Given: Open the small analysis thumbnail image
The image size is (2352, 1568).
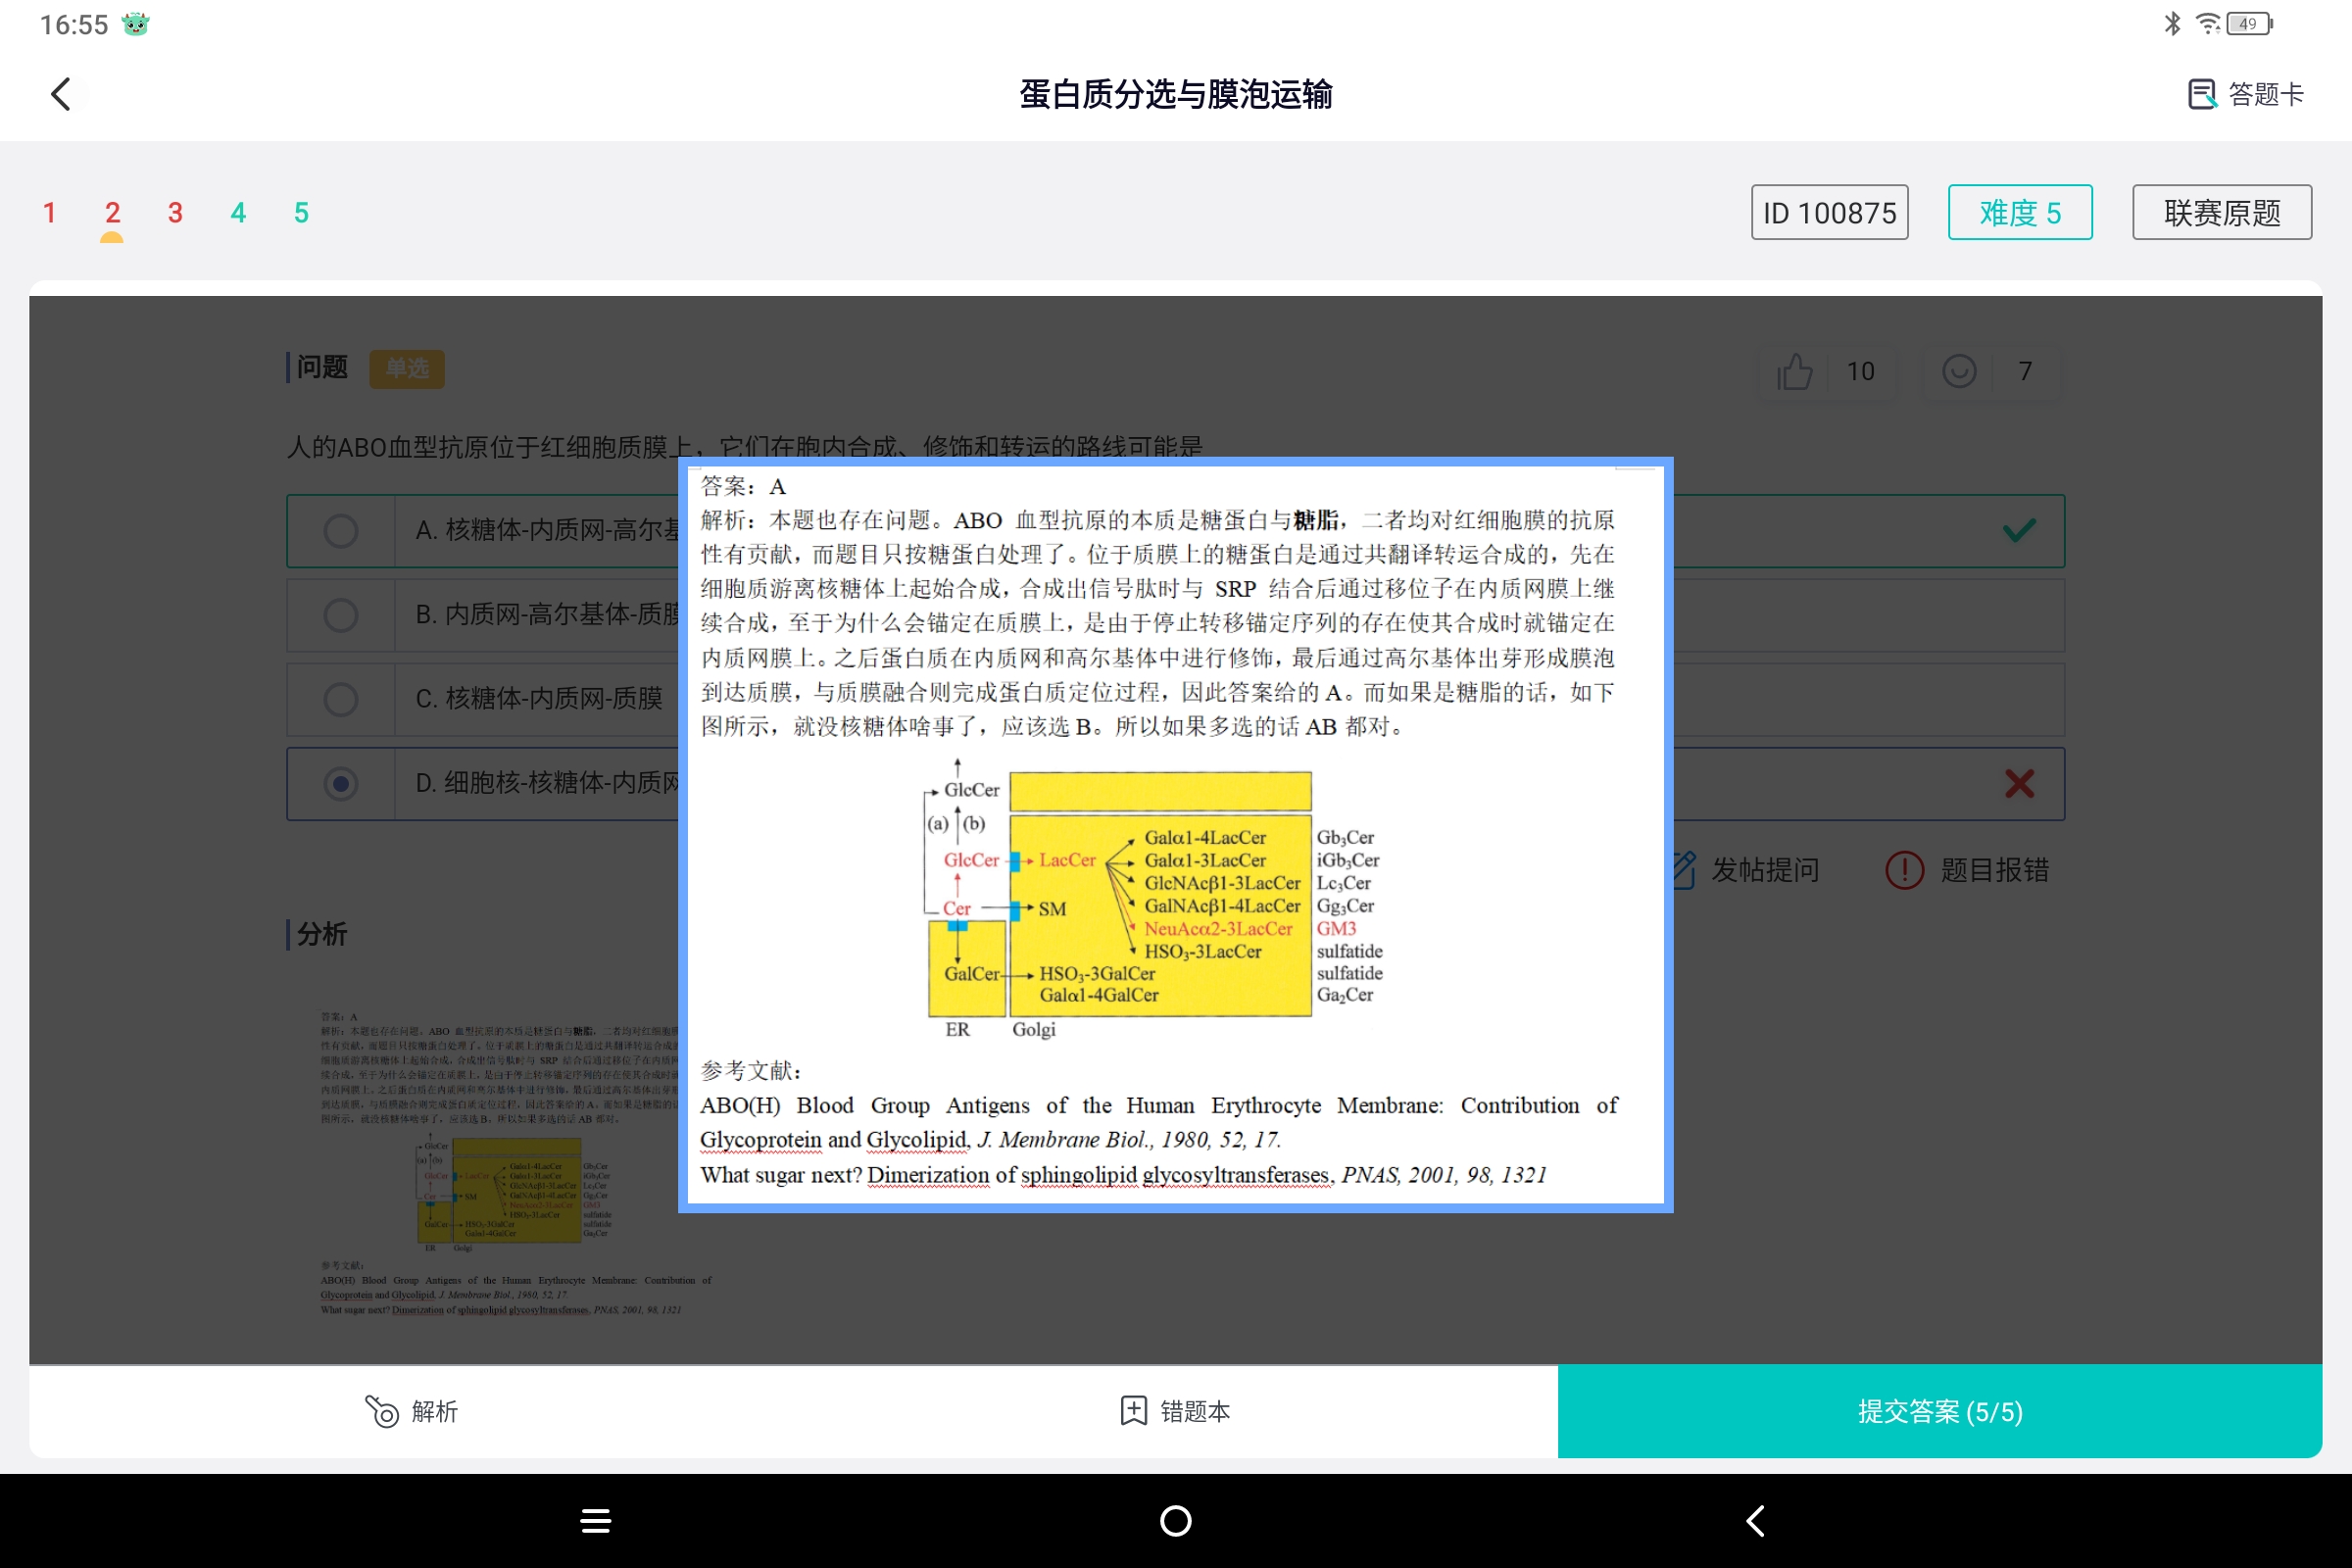Looking at the screenshot, I should 516,1164.
